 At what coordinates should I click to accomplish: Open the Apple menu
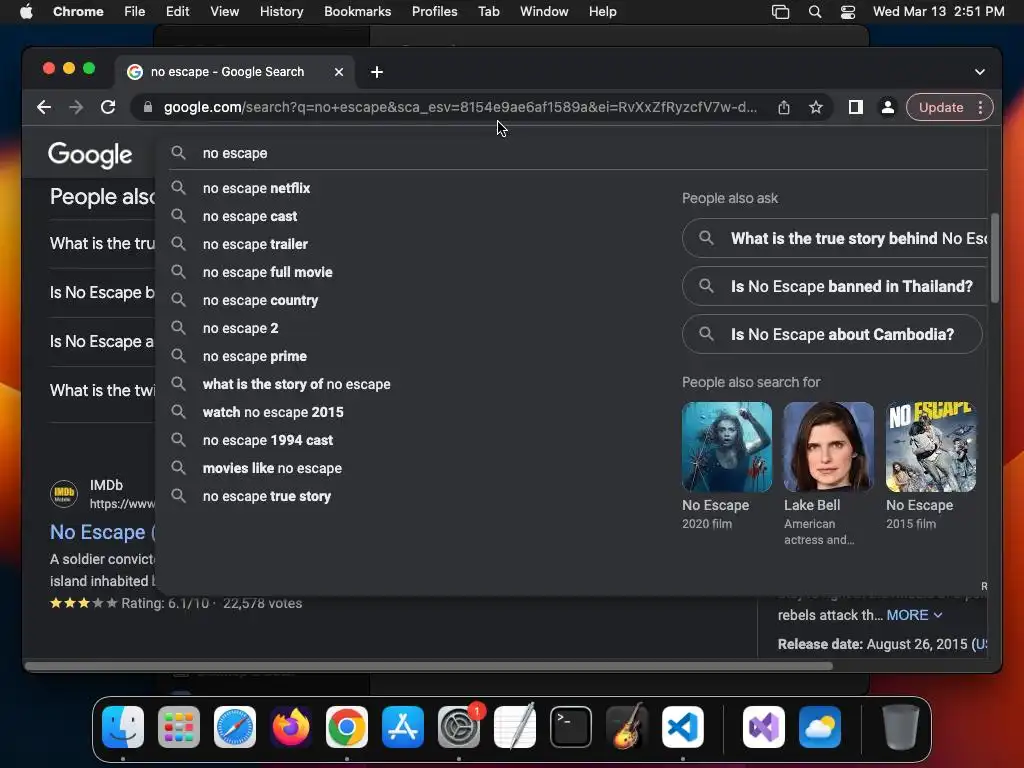point(26,12)
